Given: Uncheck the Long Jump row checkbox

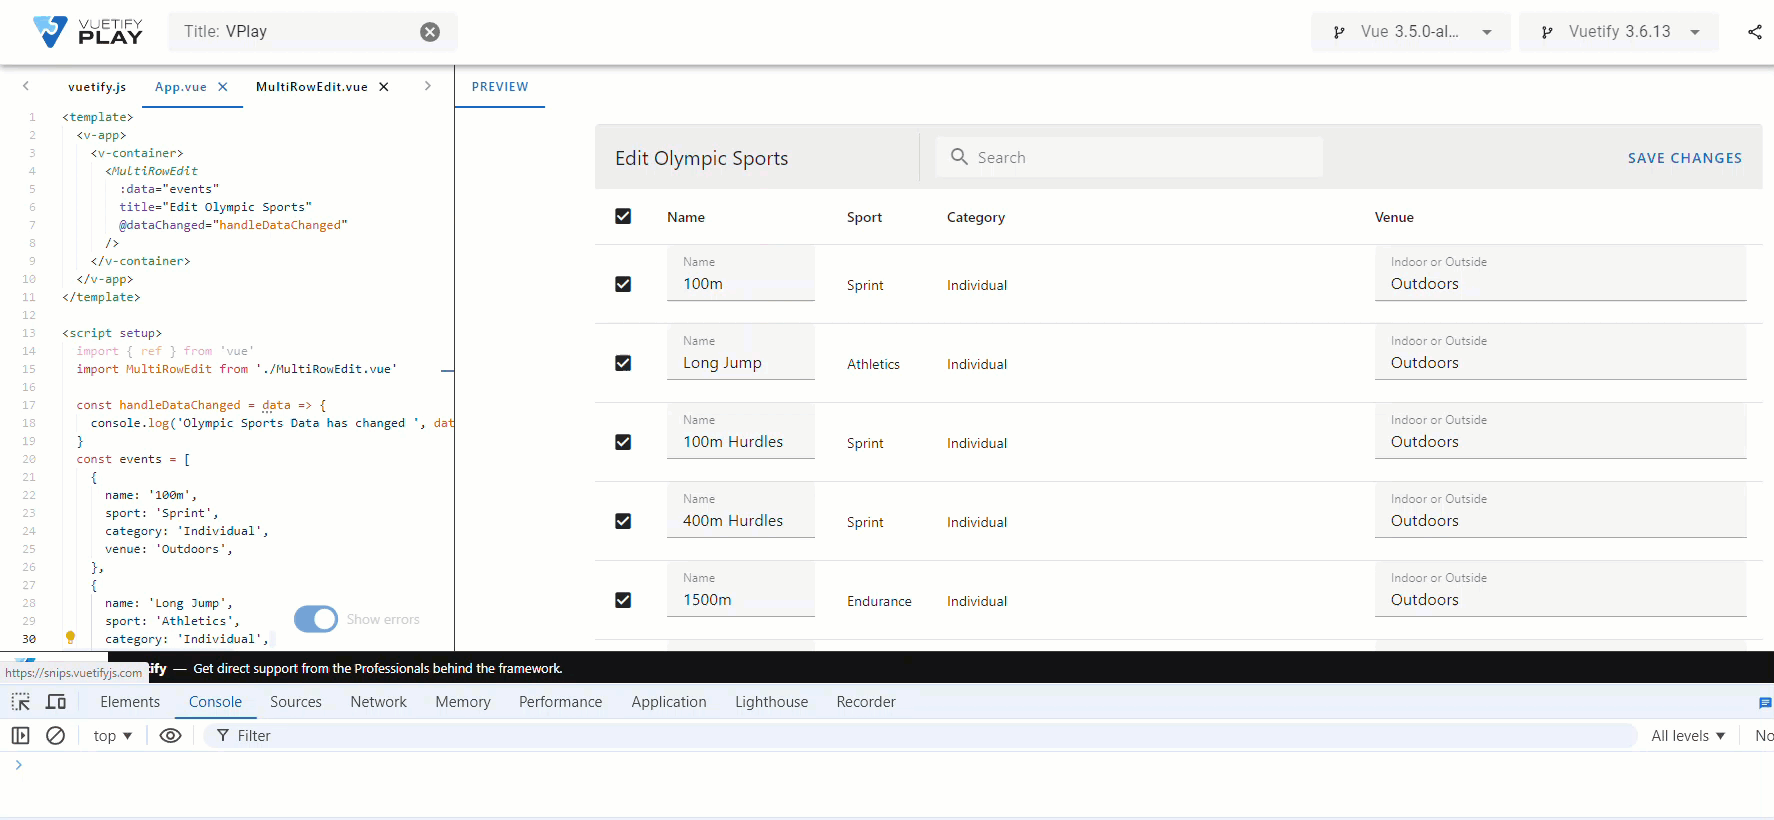Looking at the screenshot, I should 623,363.
